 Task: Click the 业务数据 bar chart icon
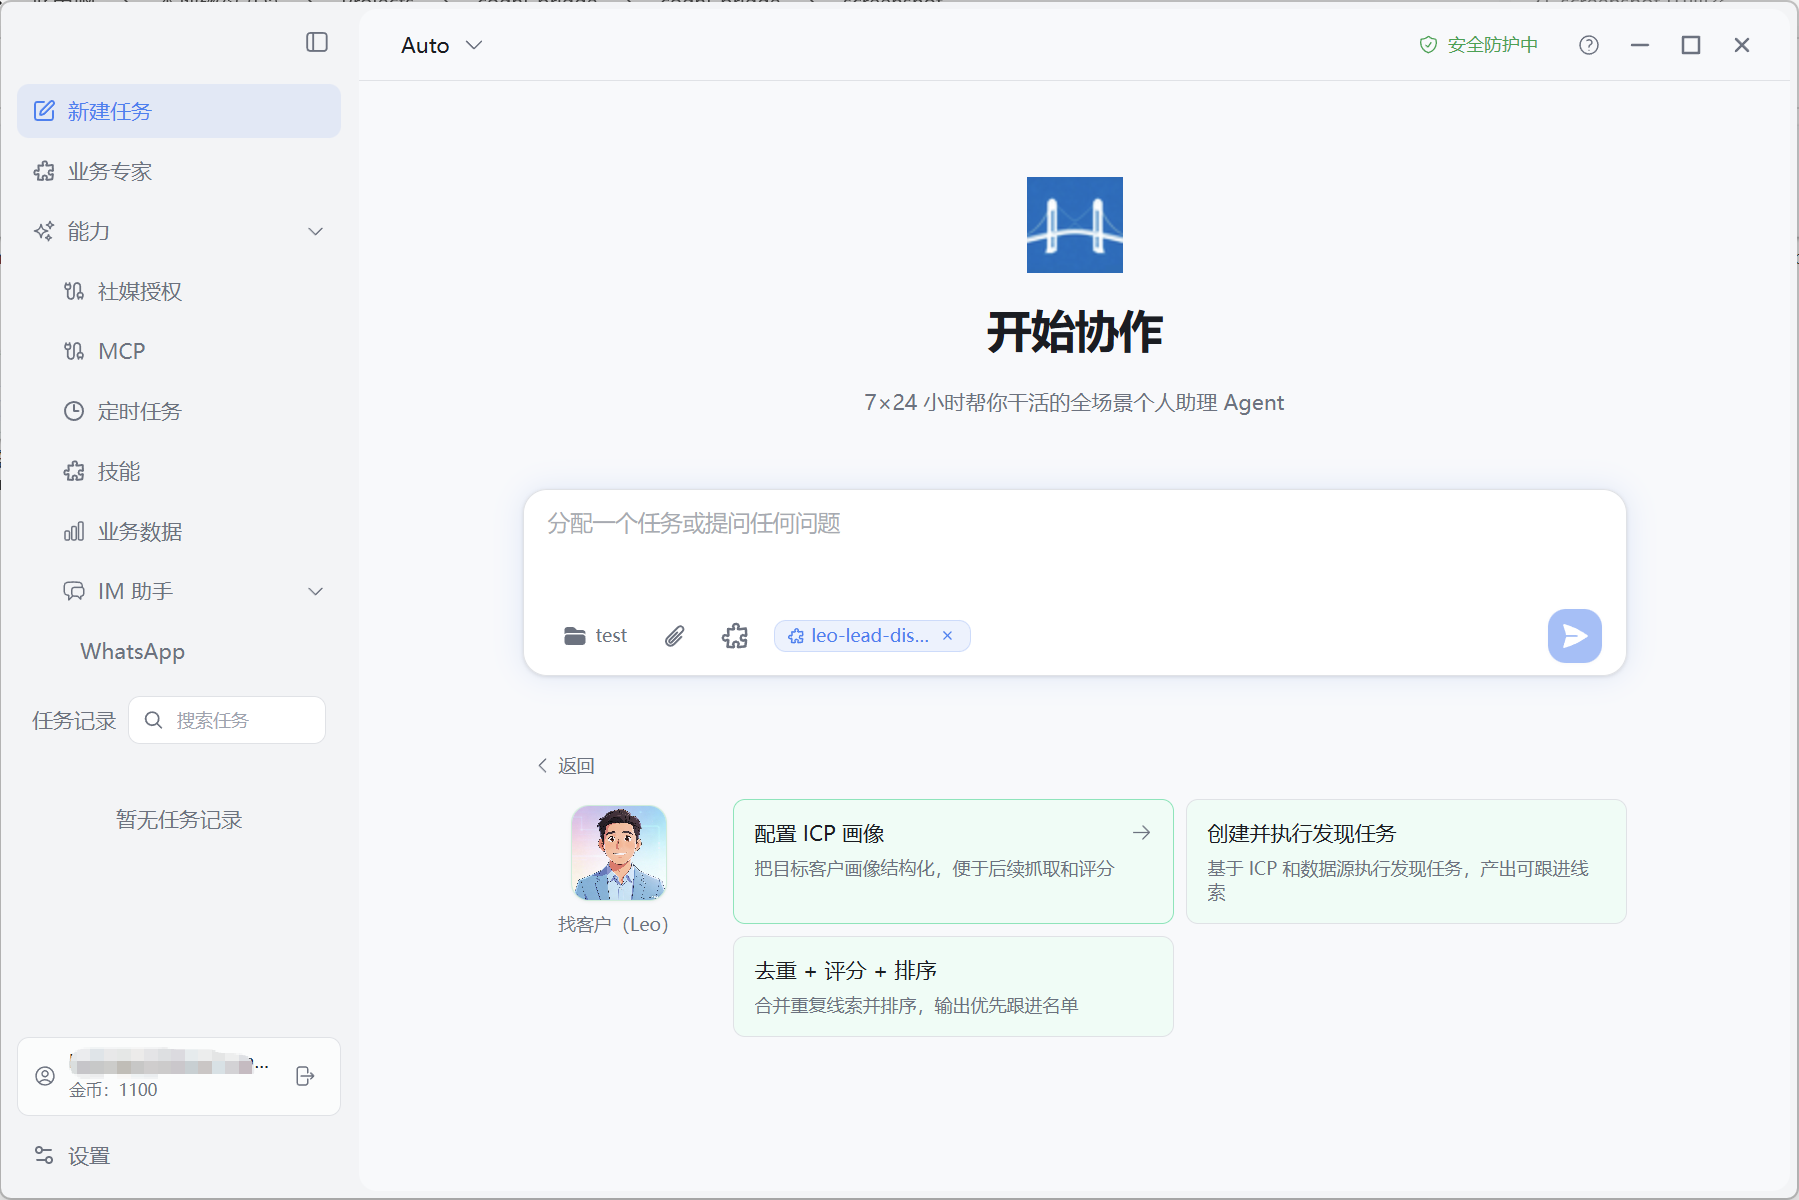click(x=74, y=531)
